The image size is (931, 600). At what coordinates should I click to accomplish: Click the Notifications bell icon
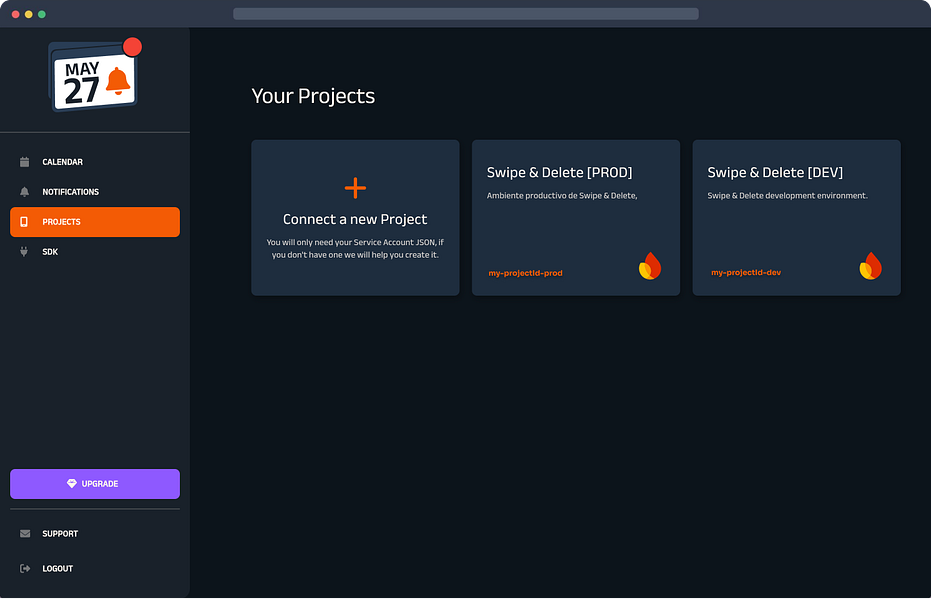pyautogui.click(x=23, y=192)
